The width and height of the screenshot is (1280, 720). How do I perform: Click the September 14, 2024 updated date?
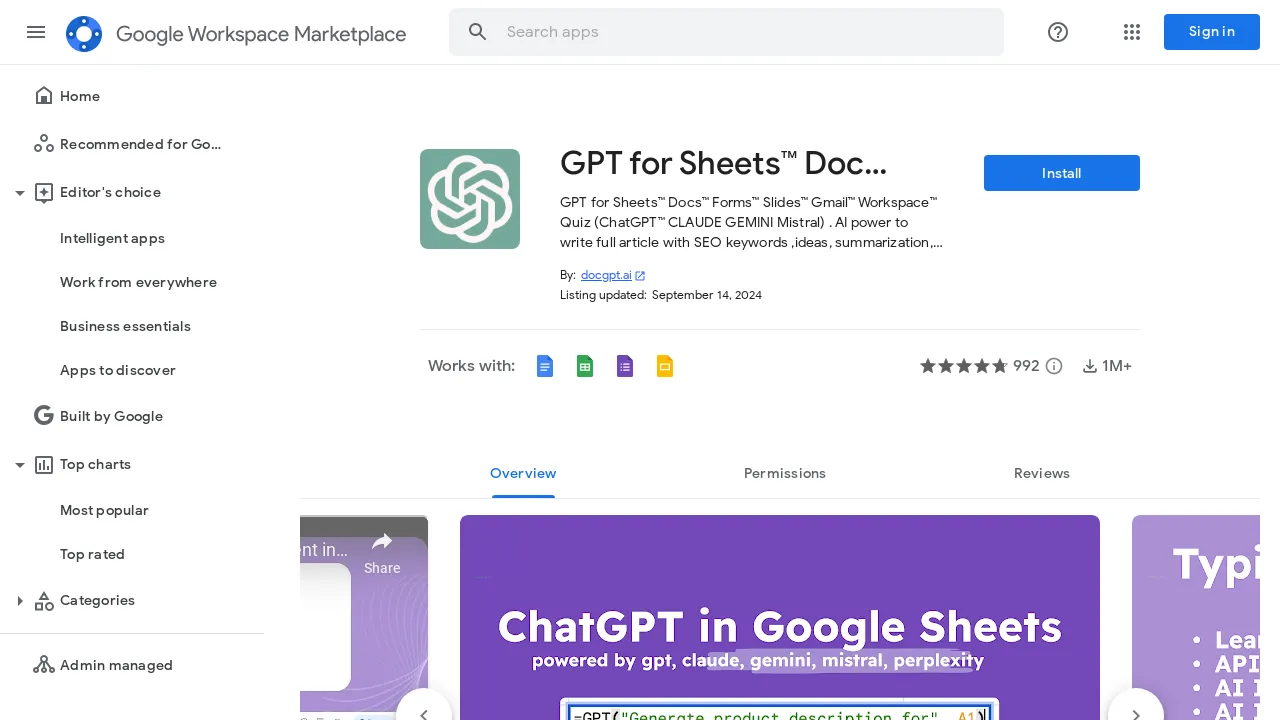pos(707,295)
